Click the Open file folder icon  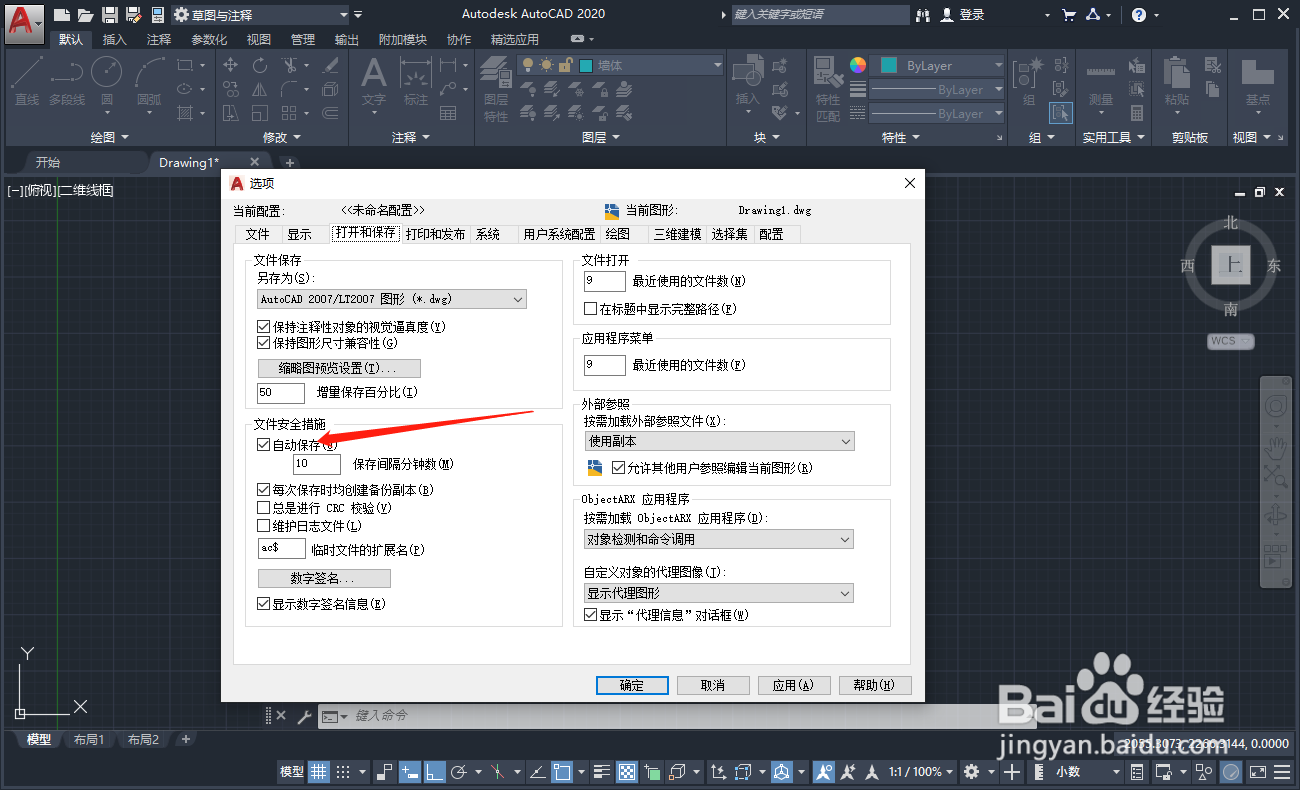(86, 14)
